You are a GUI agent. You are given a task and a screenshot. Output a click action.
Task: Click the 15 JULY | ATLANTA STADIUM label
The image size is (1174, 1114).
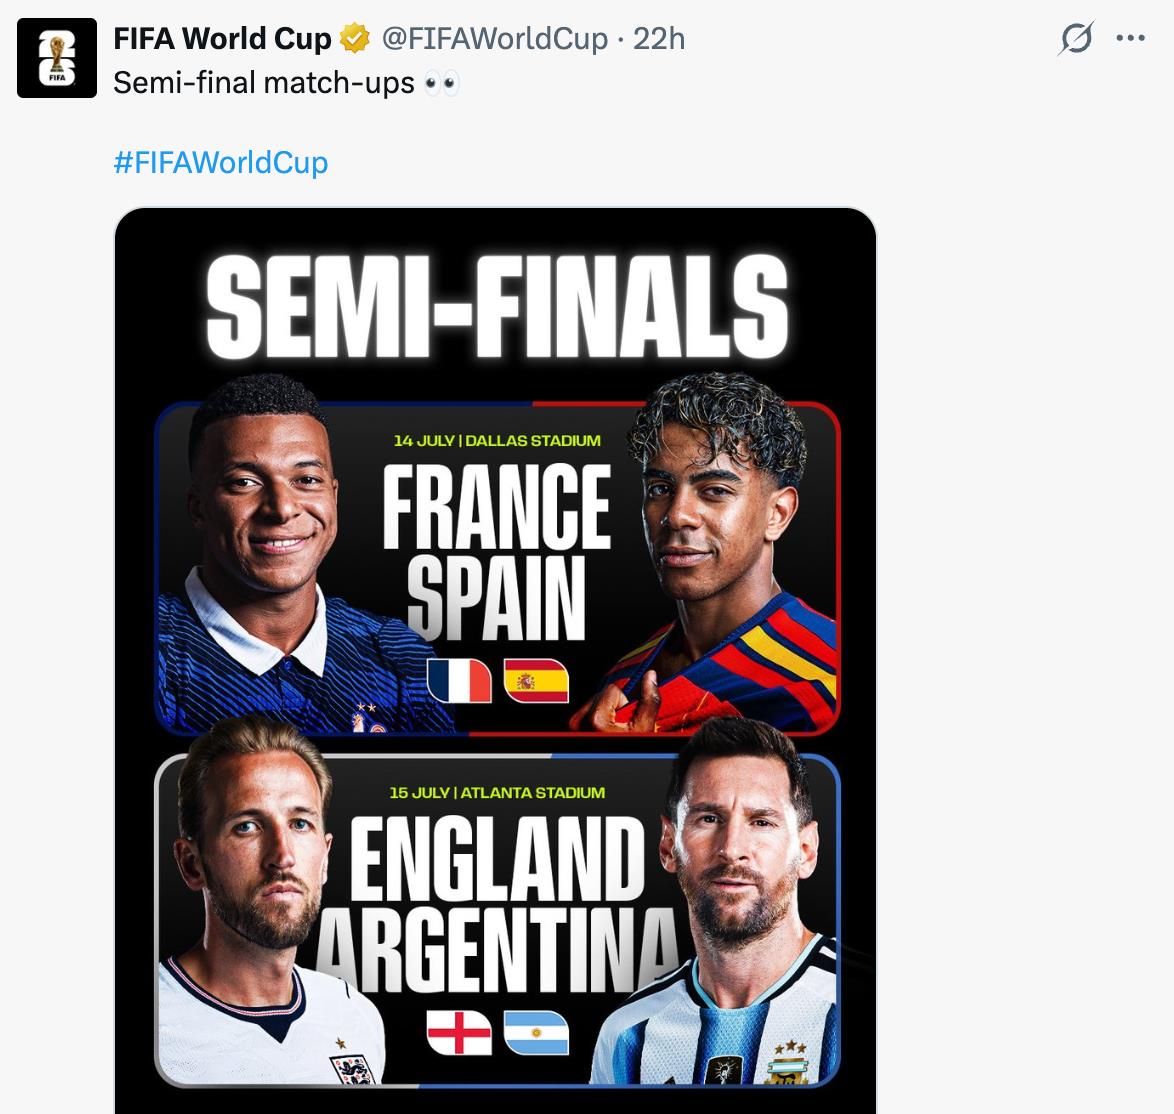[x=497, y=792]
